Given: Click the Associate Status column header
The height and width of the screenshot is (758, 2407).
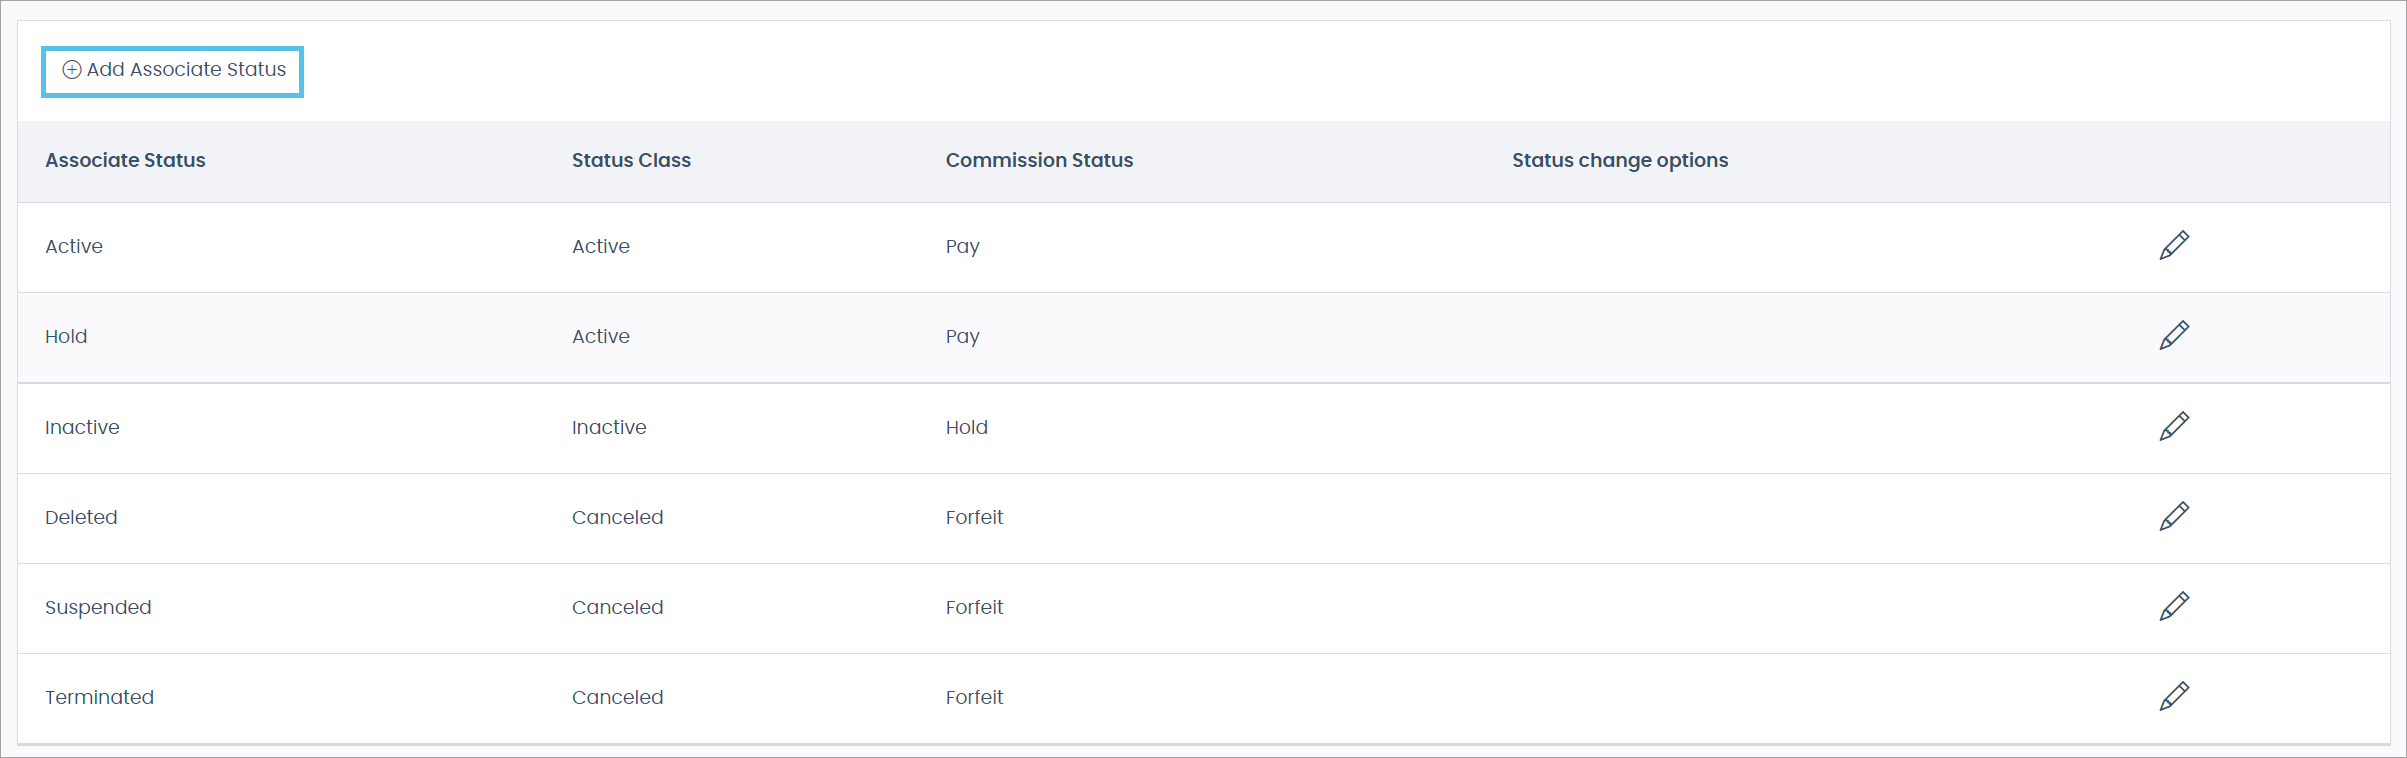Looking at the screenshot, I should point(125,160).
